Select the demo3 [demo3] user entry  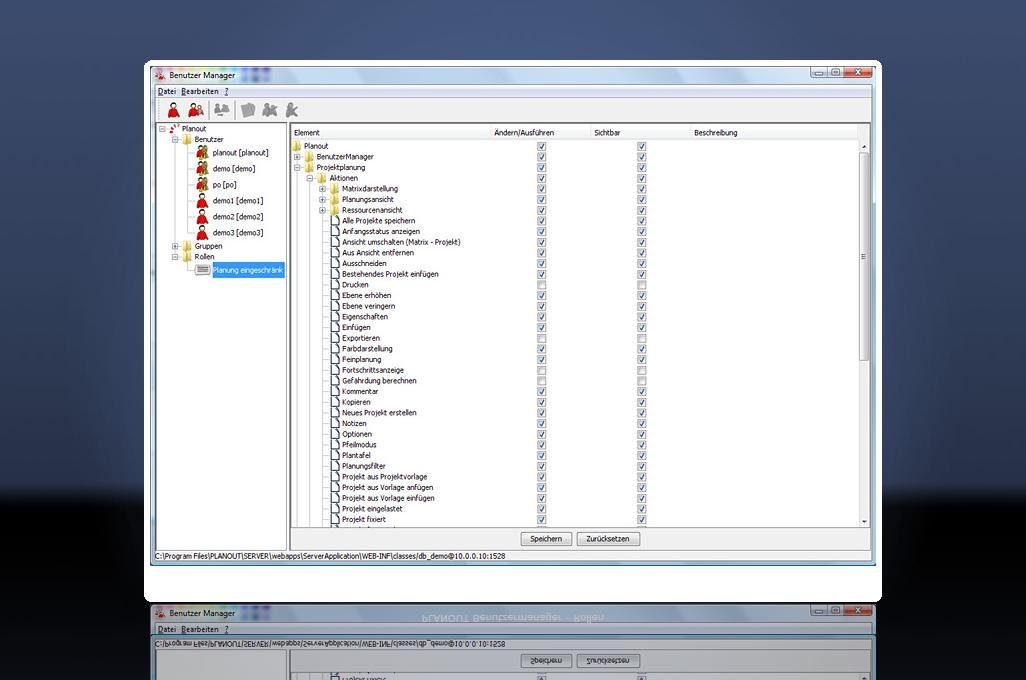coord(237,233)
